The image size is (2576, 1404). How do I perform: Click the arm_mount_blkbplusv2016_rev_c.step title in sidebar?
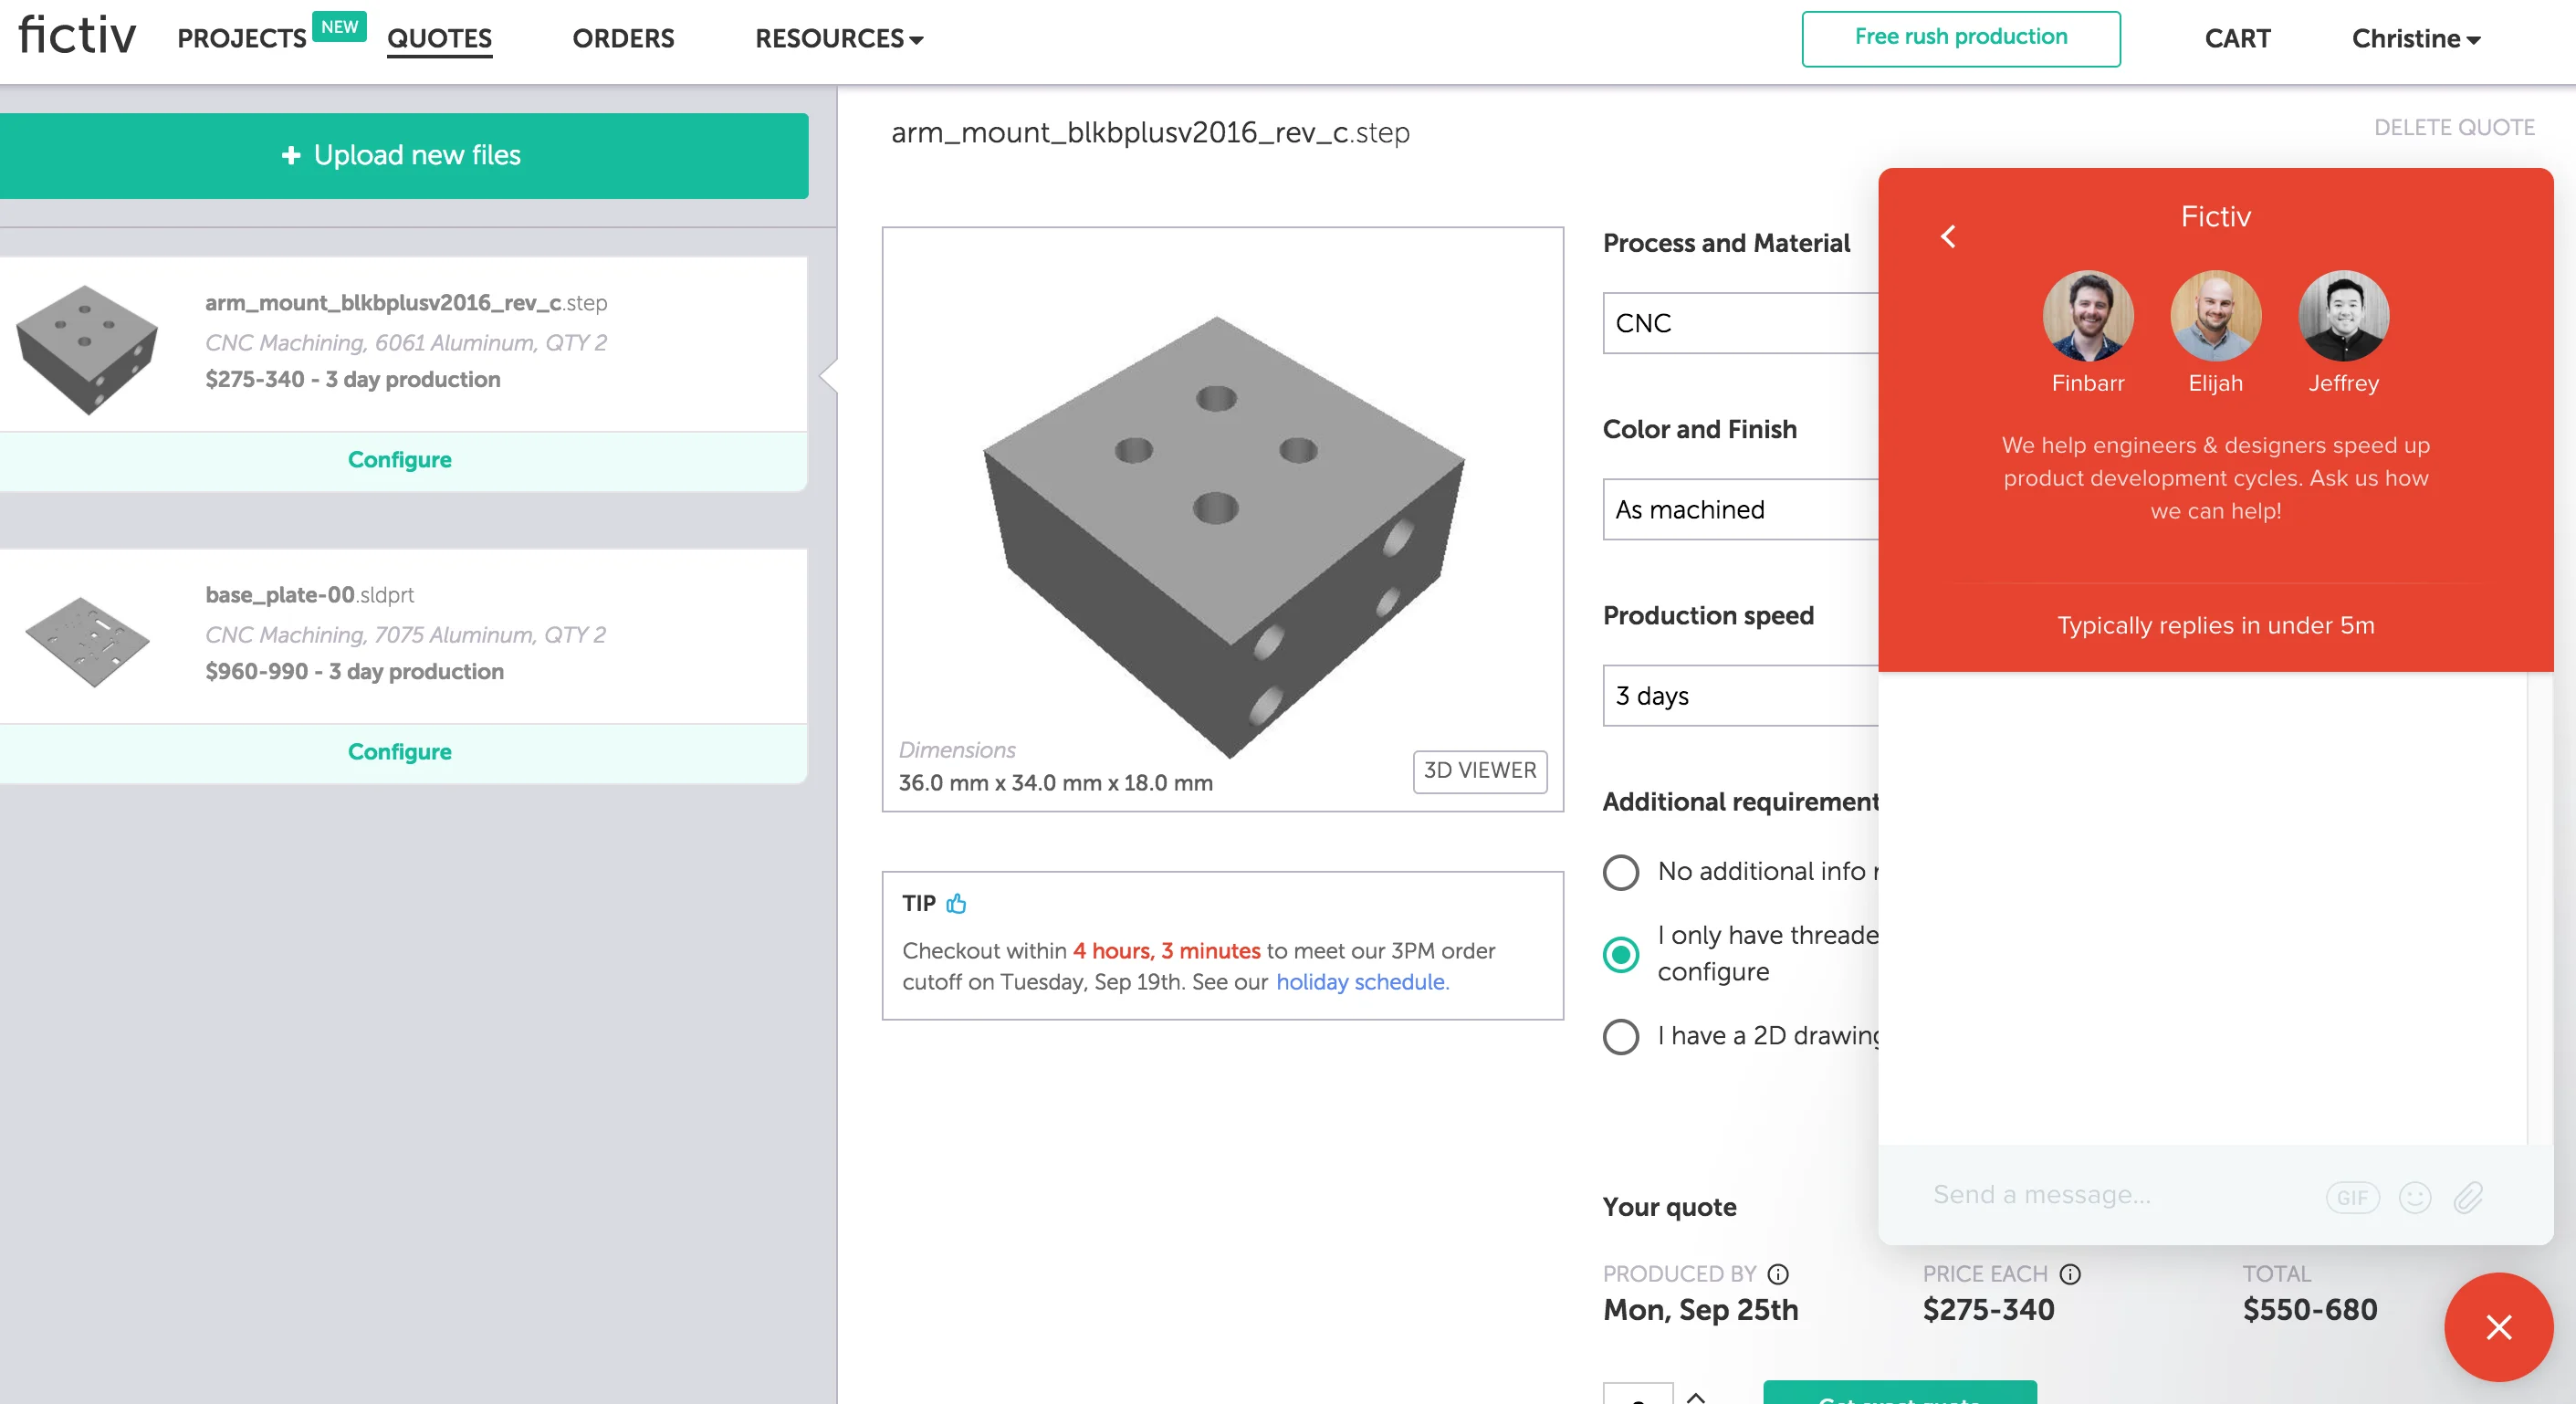tap(406, 302)
